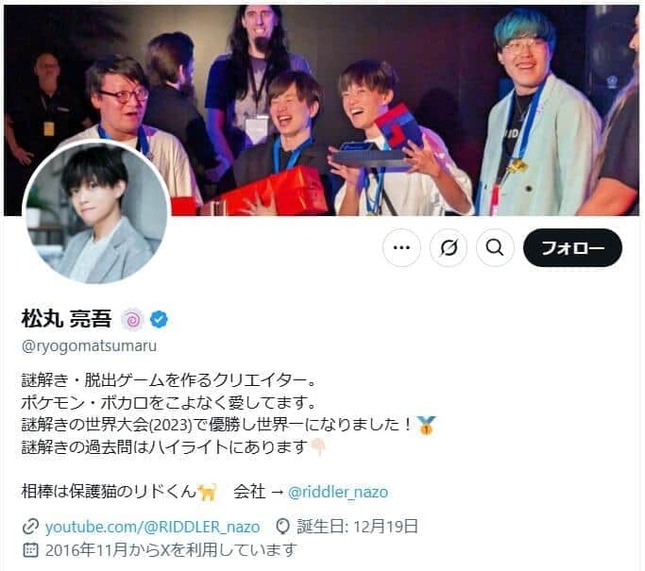The width and height of the screenshot is (645, 571).
Task: Click the balloon birthday icon
Action: coord(283,527)
